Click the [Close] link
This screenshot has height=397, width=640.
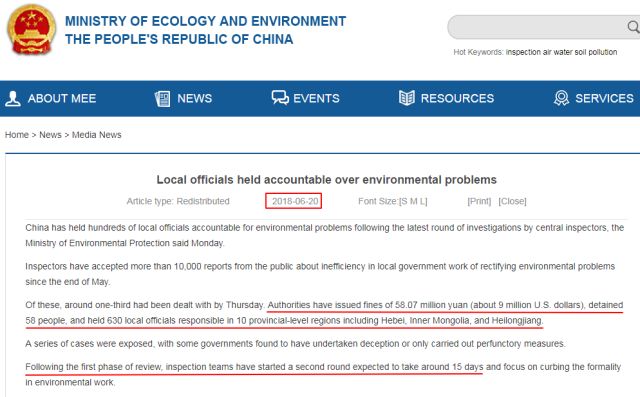[512, 201]
